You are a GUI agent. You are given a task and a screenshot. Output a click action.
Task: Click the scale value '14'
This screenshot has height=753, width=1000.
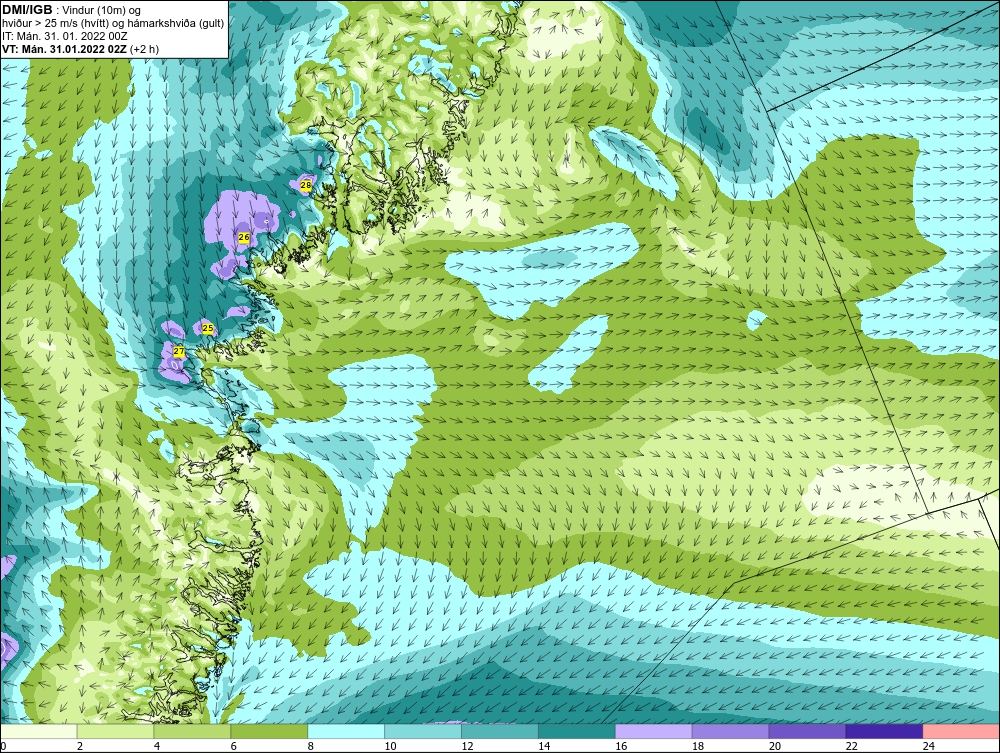544,746
